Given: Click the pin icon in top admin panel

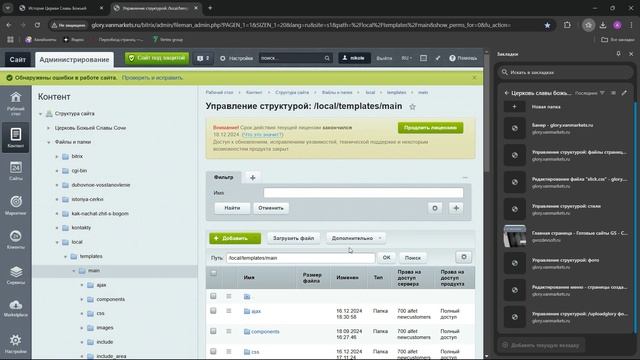Looking at the screenshot, I should 438,58.
